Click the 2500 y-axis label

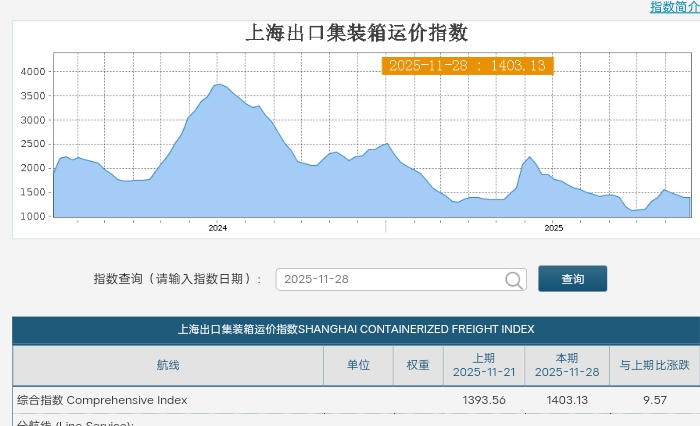coord(33,144)
